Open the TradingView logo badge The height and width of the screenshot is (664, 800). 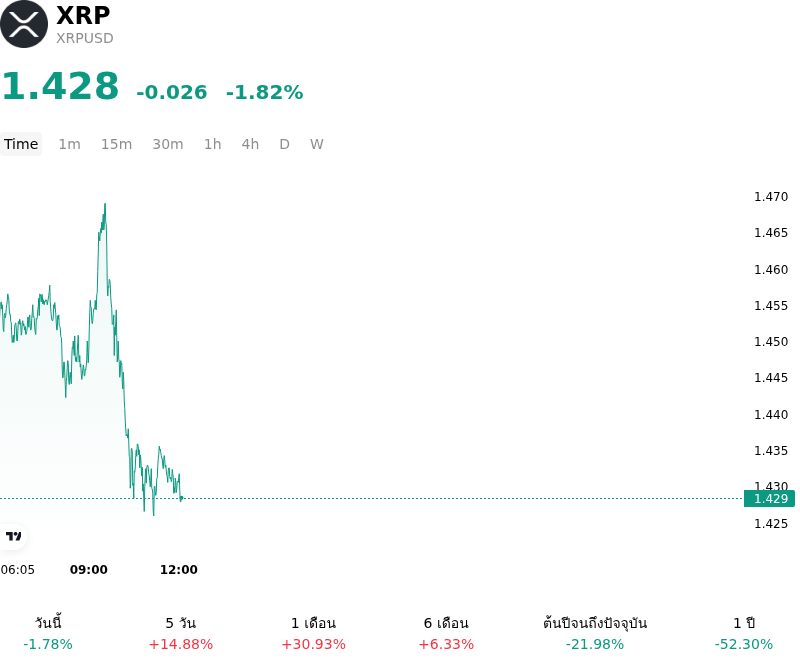[x=13, y=536]
